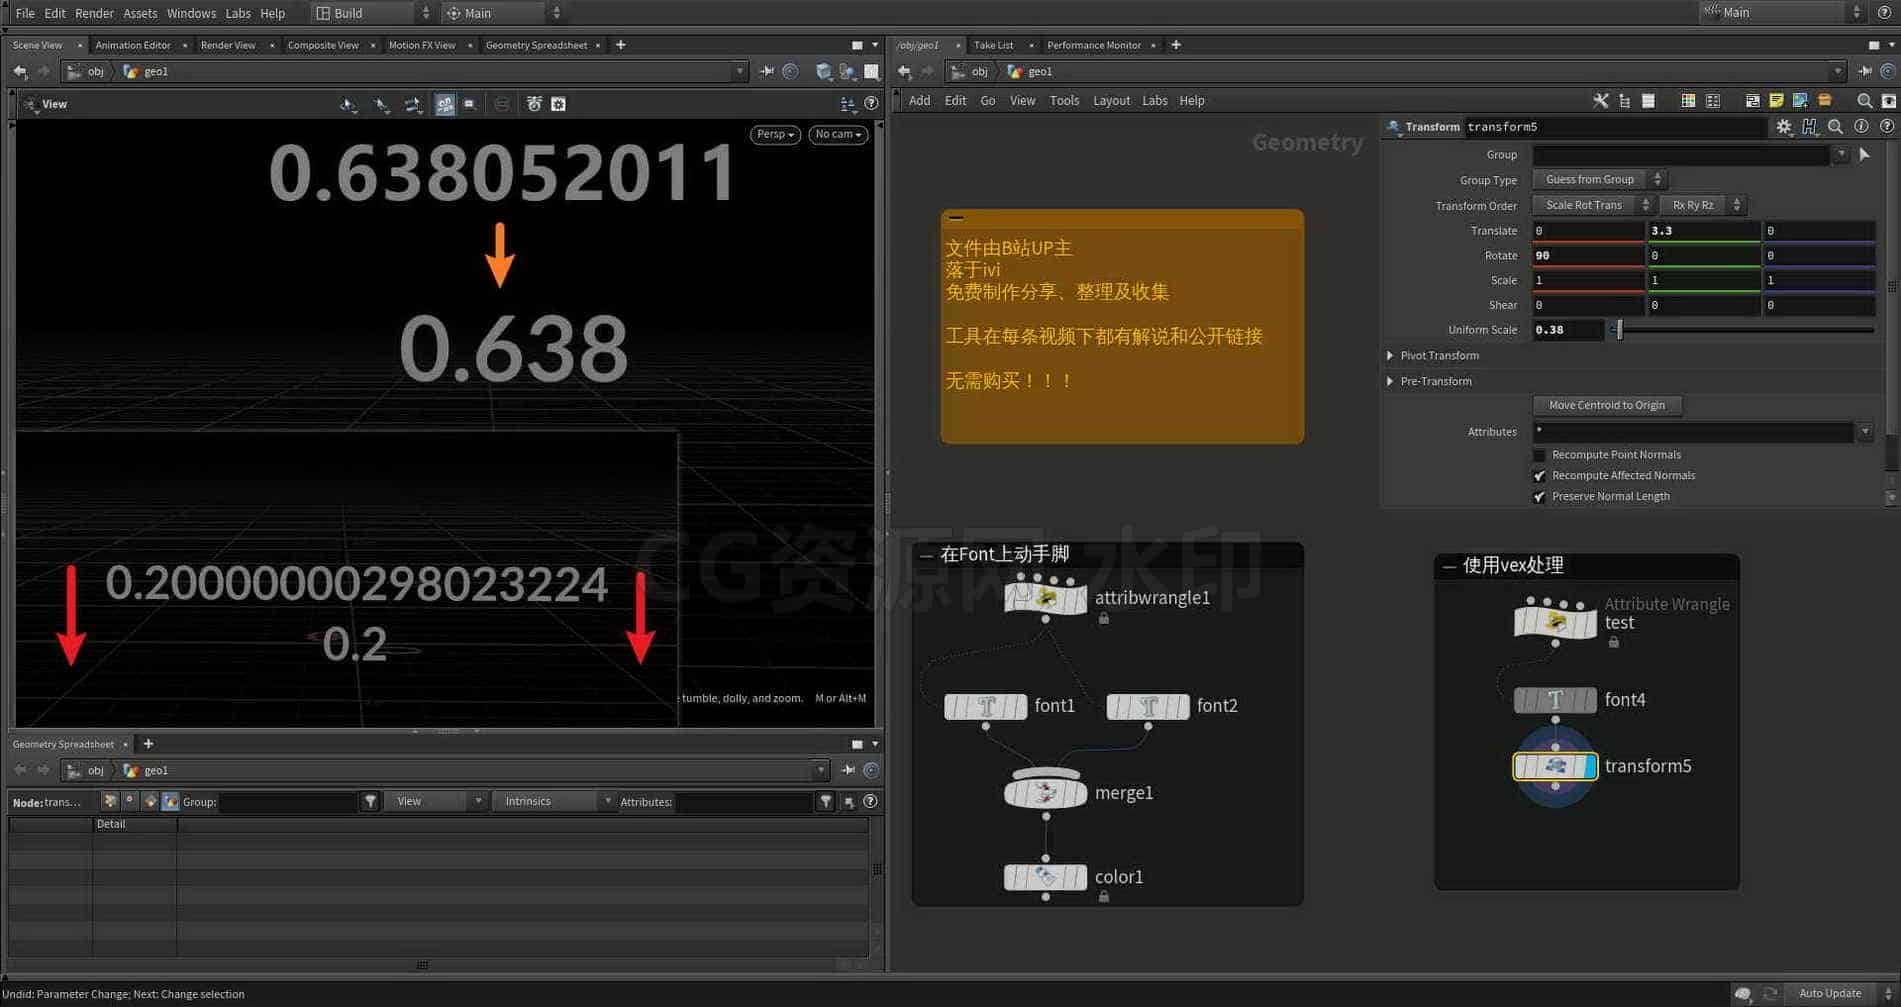The height and width of the screenshot is (1007, 1901).
Task: Open the Persp viewport dropdown
Action: tap(775, 135)
